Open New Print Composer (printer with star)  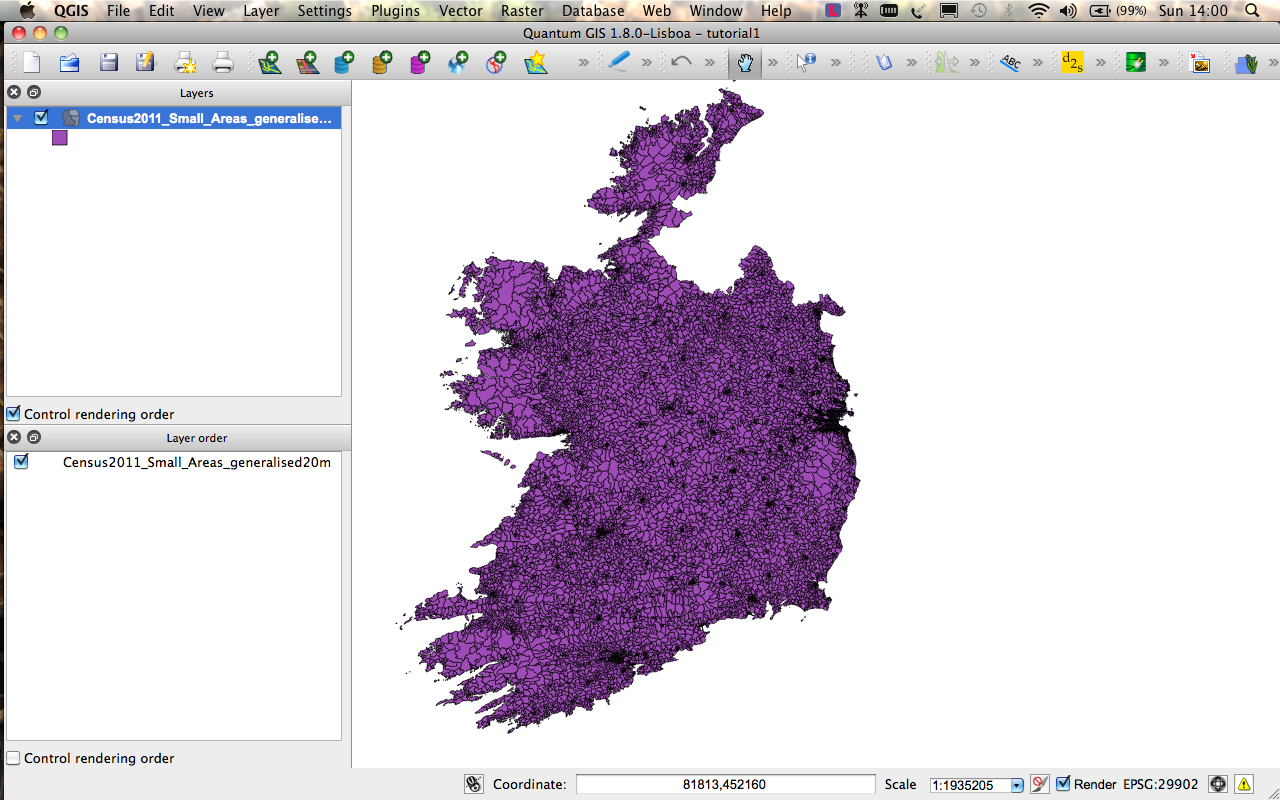tap(185, 63)
